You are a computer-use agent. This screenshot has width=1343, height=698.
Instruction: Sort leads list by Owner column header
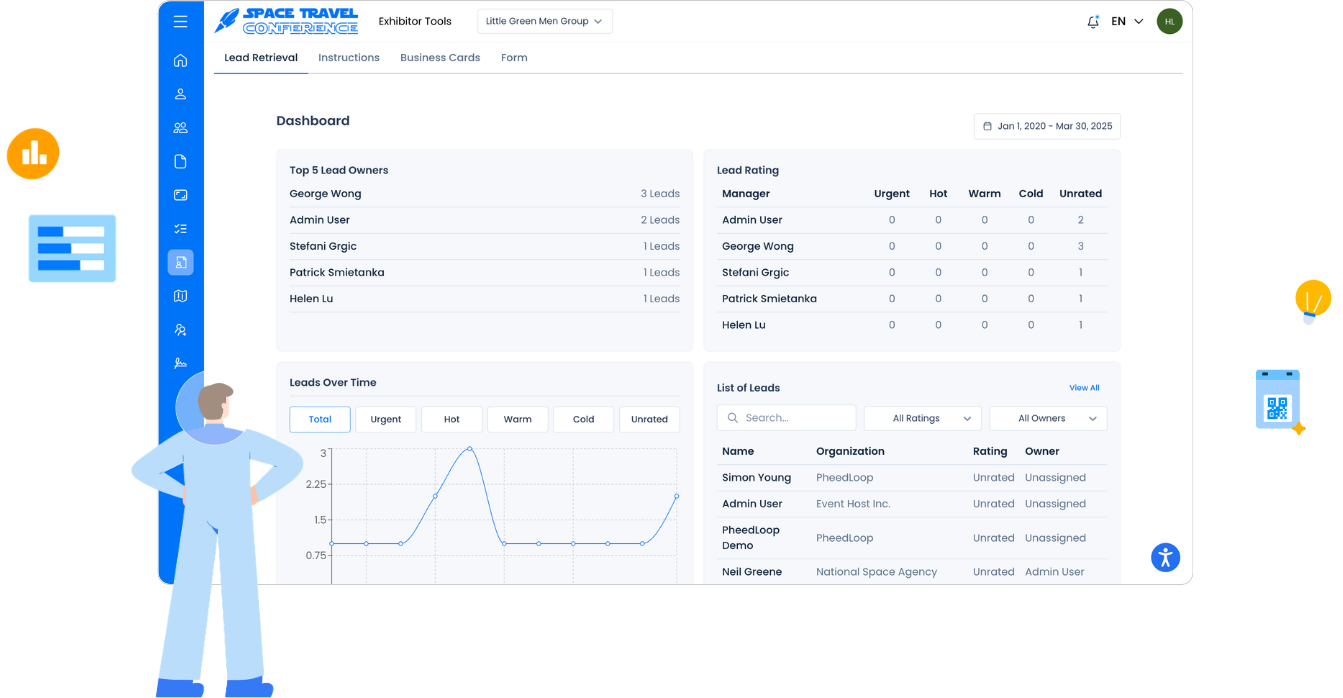click(x=1042, y=451)
